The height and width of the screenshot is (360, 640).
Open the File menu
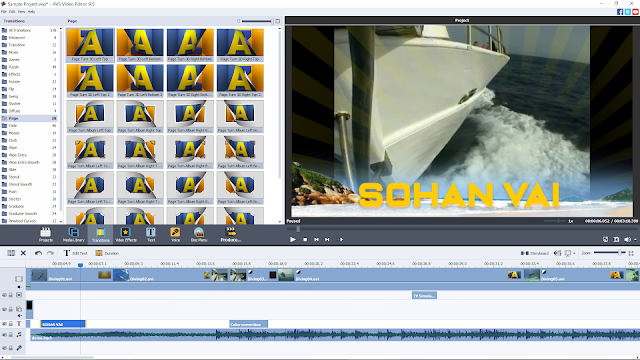pyautogui.click(x=4, y=12)
